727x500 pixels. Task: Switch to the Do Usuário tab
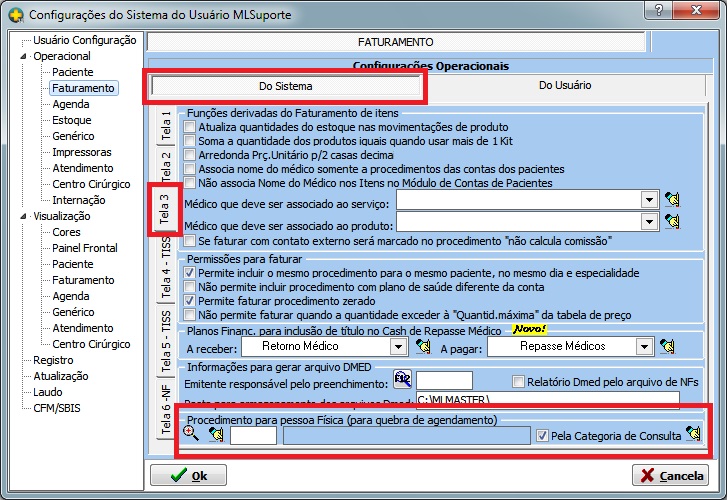[x=565, y=86]
